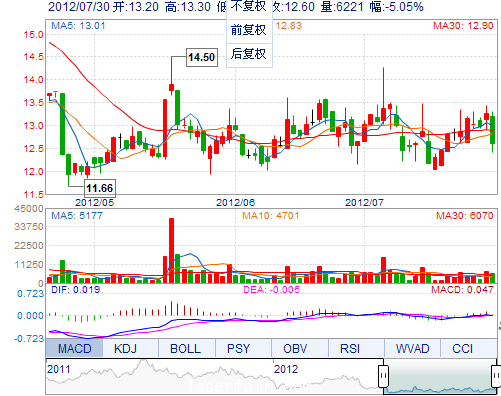Choose 前复权 adjustment option
The height and width of the screenshot is (396, 501).
point(249,31)
